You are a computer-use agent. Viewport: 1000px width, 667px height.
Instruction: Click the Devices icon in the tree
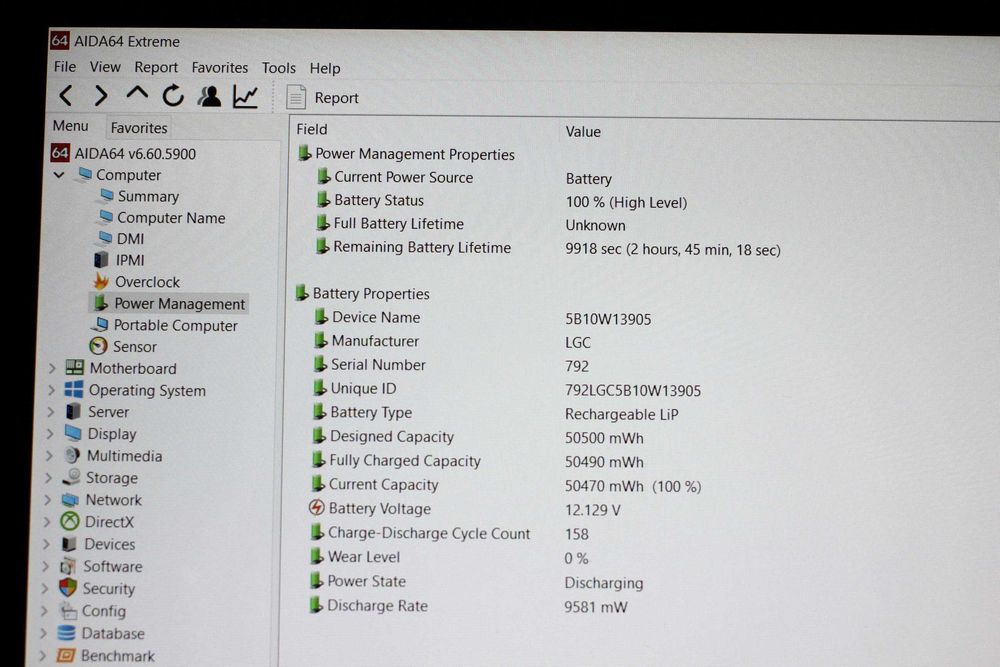(x=69, y=544)
